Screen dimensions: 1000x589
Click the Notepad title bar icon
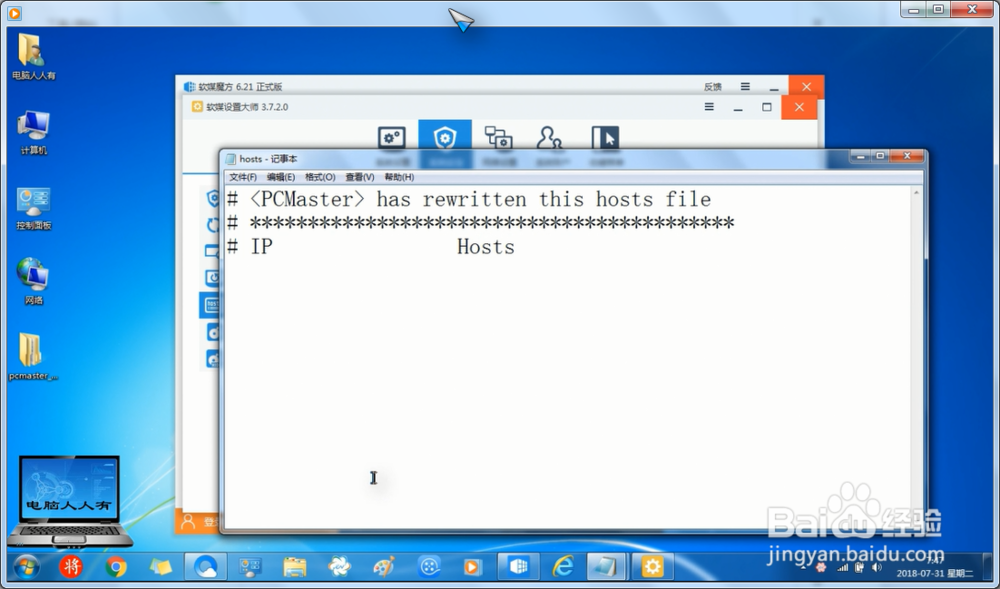[230, 159]
